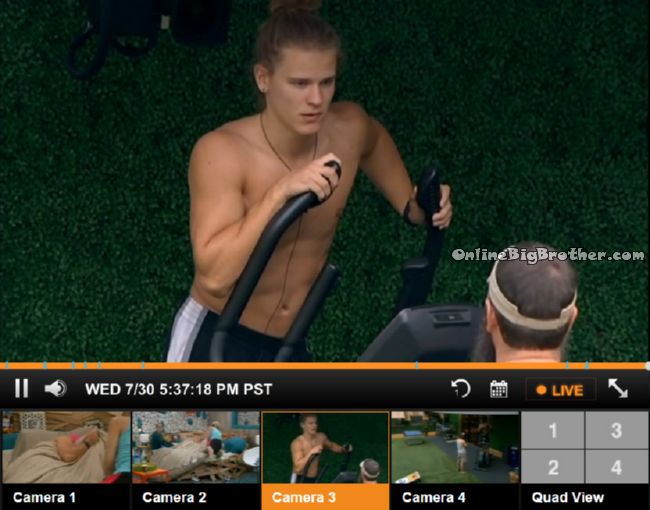650x510 pixels.
Task: Switch to Camera 4 thumbnail
Action: pyautogui.click(x=455, y=447)
